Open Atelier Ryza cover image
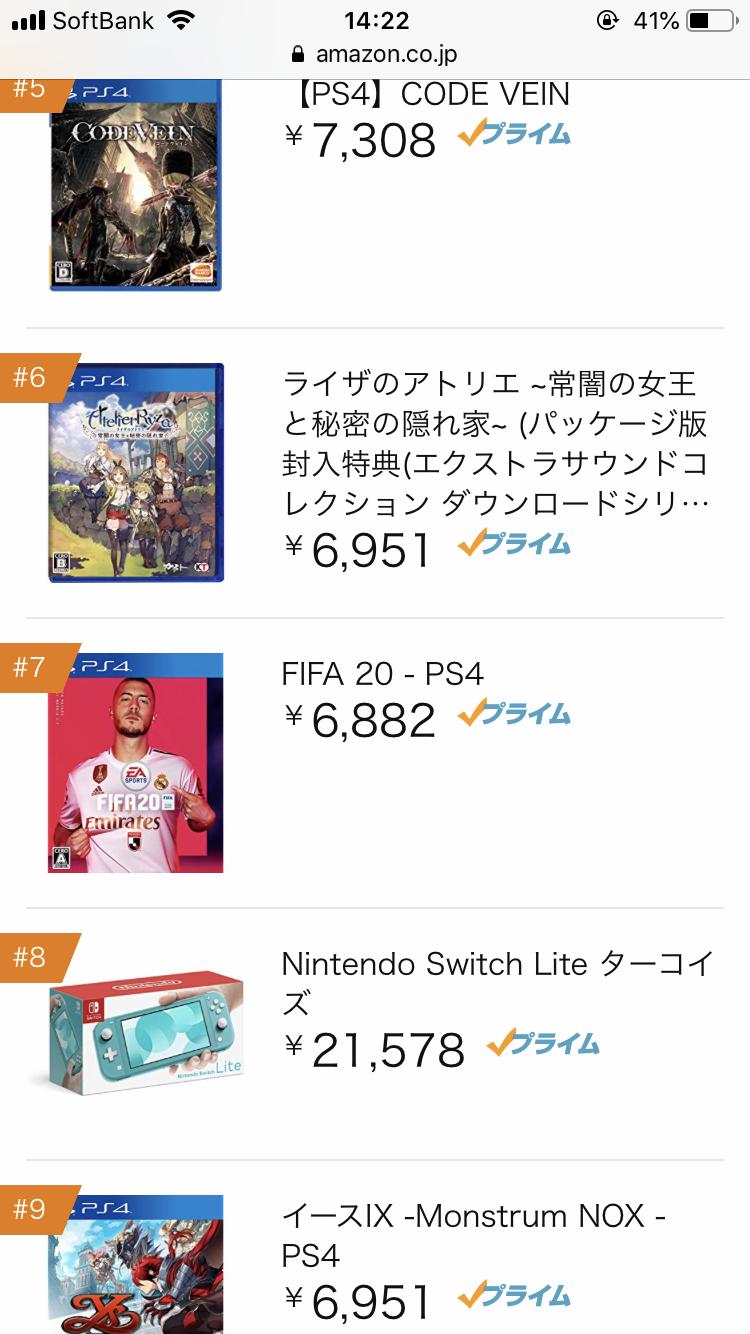The width and height of the screenshot is (750, 1334). click(x=136, y=473)
